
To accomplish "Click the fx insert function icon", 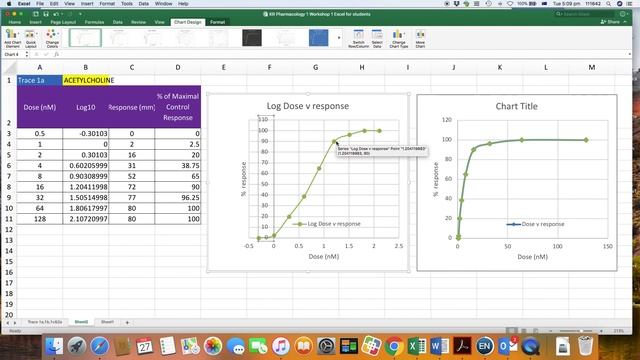I will point(57,54).
